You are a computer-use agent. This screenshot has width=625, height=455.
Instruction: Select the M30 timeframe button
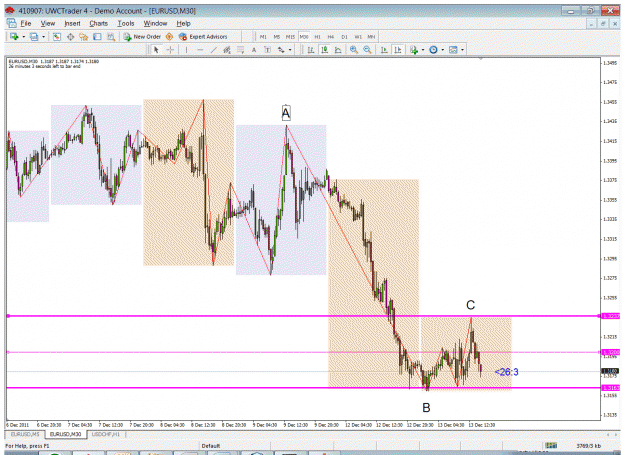click(x=304, y=37)
